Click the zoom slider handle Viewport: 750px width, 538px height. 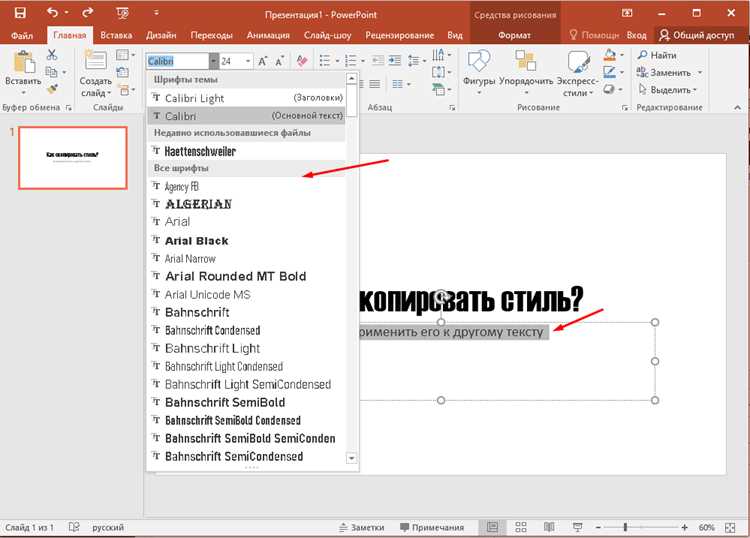(x=625, y=527)
